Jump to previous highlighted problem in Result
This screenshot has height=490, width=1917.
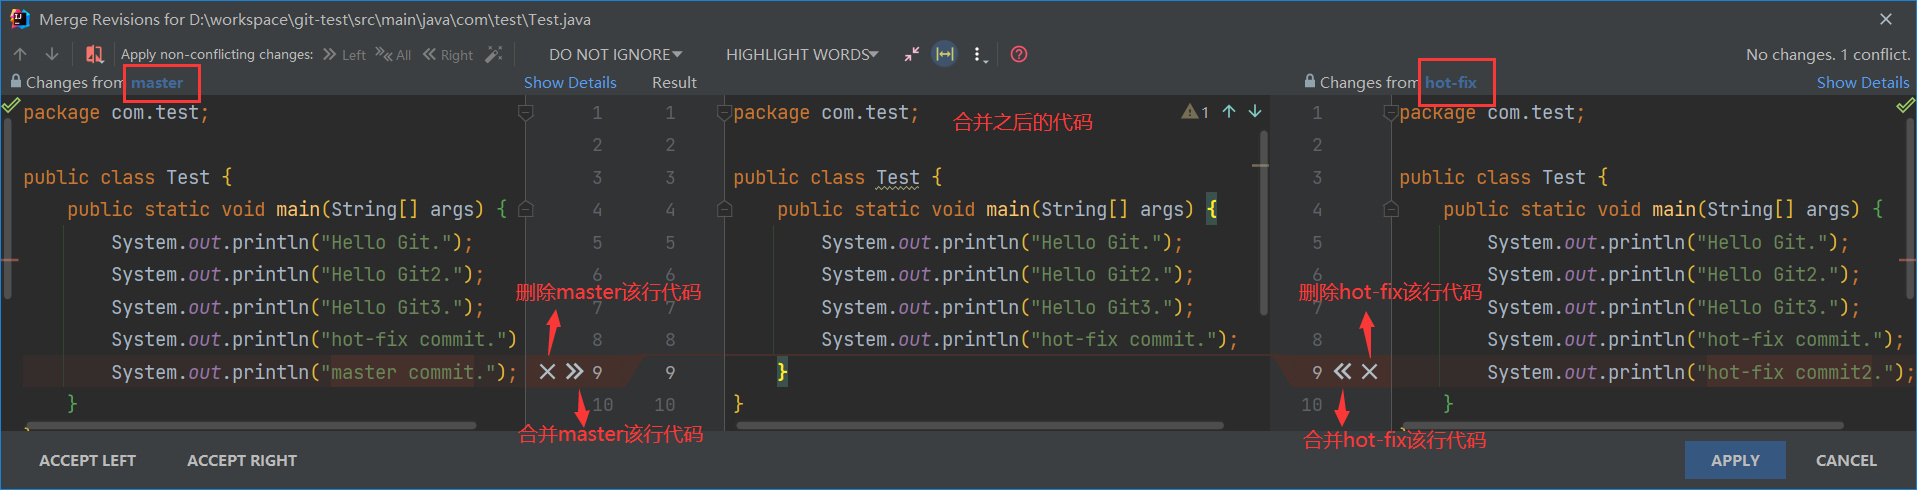[1229, 112]
